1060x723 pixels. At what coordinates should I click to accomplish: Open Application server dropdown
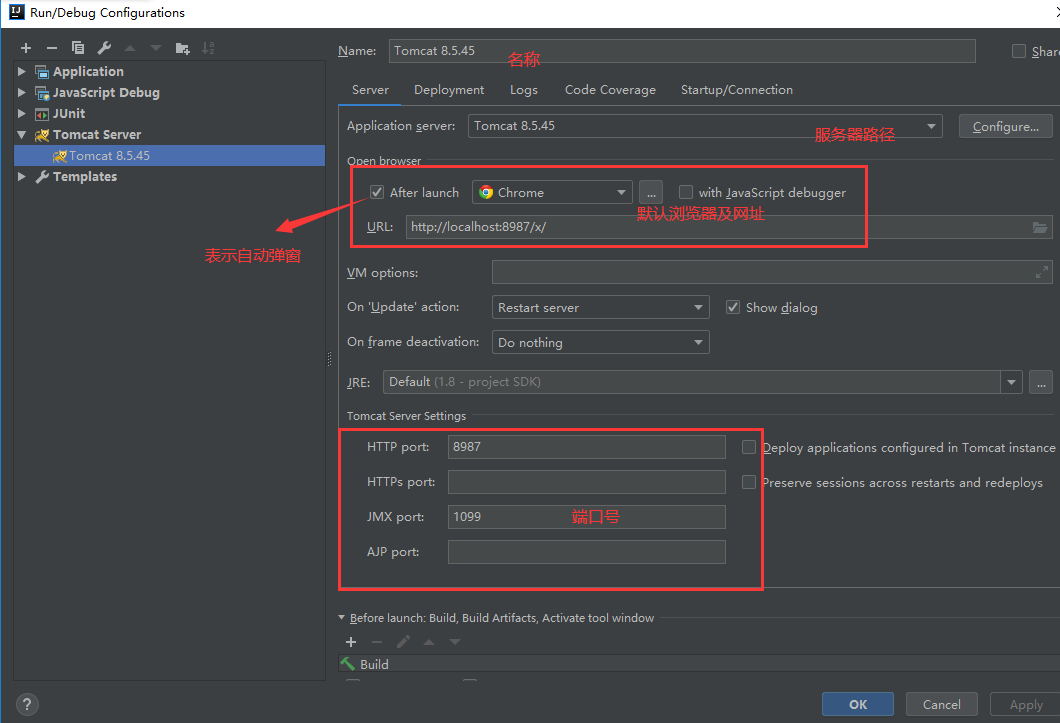(931, 126)
